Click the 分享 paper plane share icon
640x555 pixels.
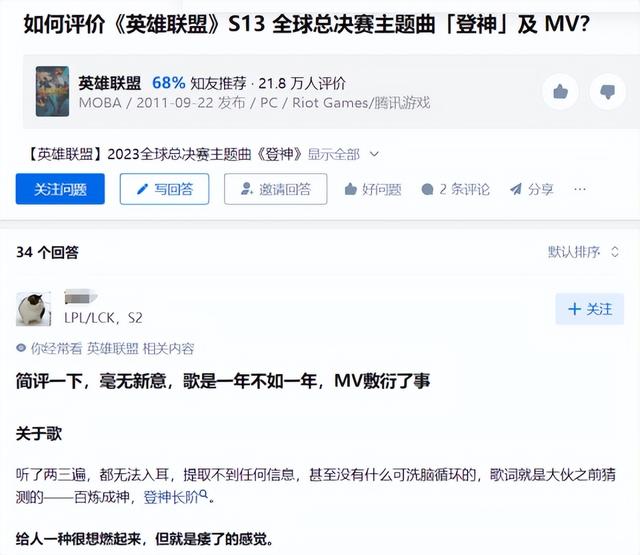pos(516,189)
